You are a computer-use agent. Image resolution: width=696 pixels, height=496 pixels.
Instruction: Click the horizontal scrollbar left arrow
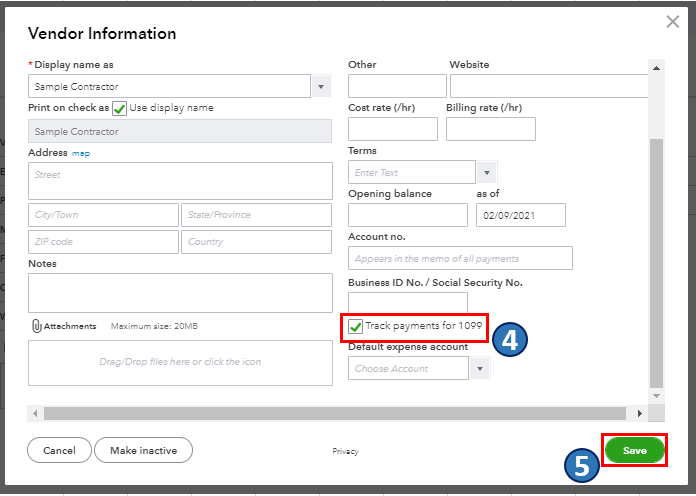35,413
